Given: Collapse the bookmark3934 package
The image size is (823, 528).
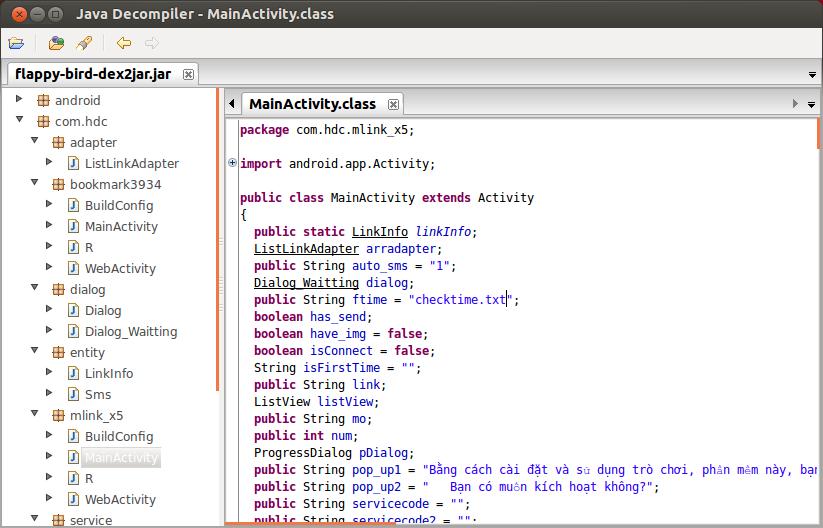Looking at the screenshot, I should (x=35, y=183).
